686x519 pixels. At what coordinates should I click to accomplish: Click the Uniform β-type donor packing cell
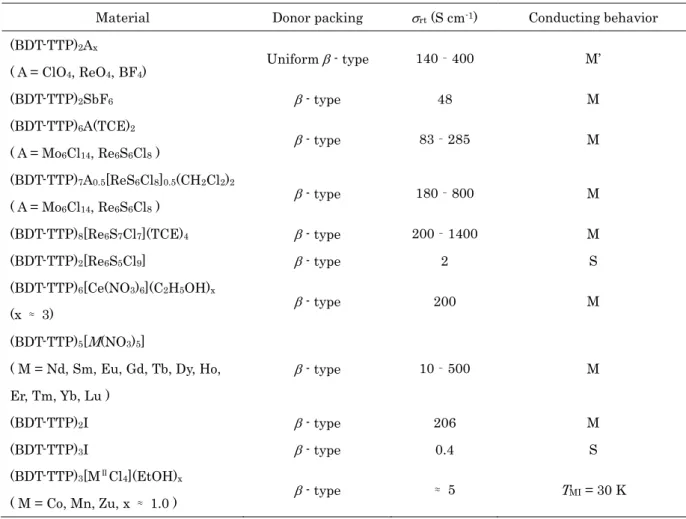(x=318, y=59)
